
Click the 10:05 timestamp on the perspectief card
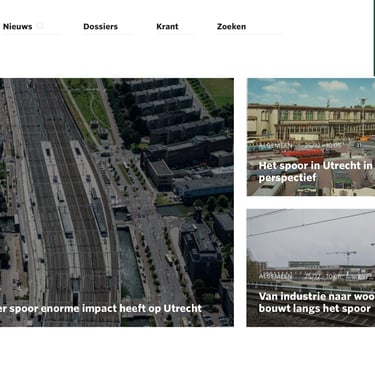(x=333, y=146)
